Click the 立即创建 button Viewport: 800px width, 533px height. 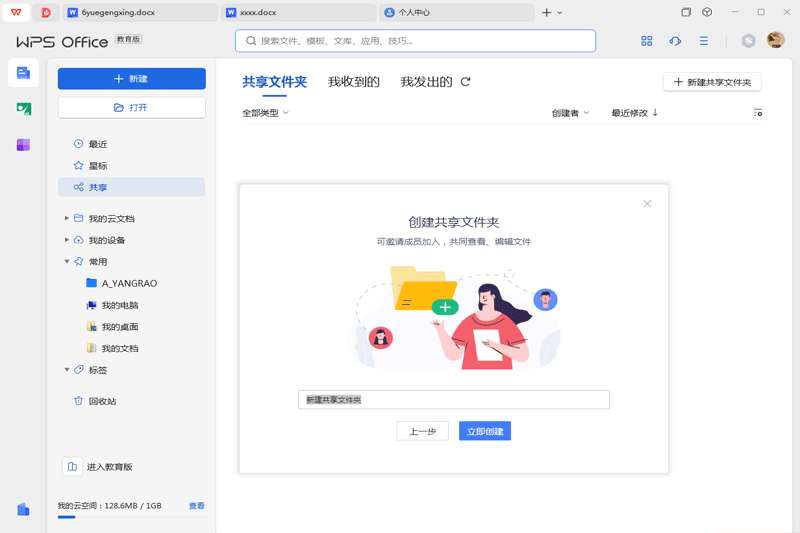485,431
